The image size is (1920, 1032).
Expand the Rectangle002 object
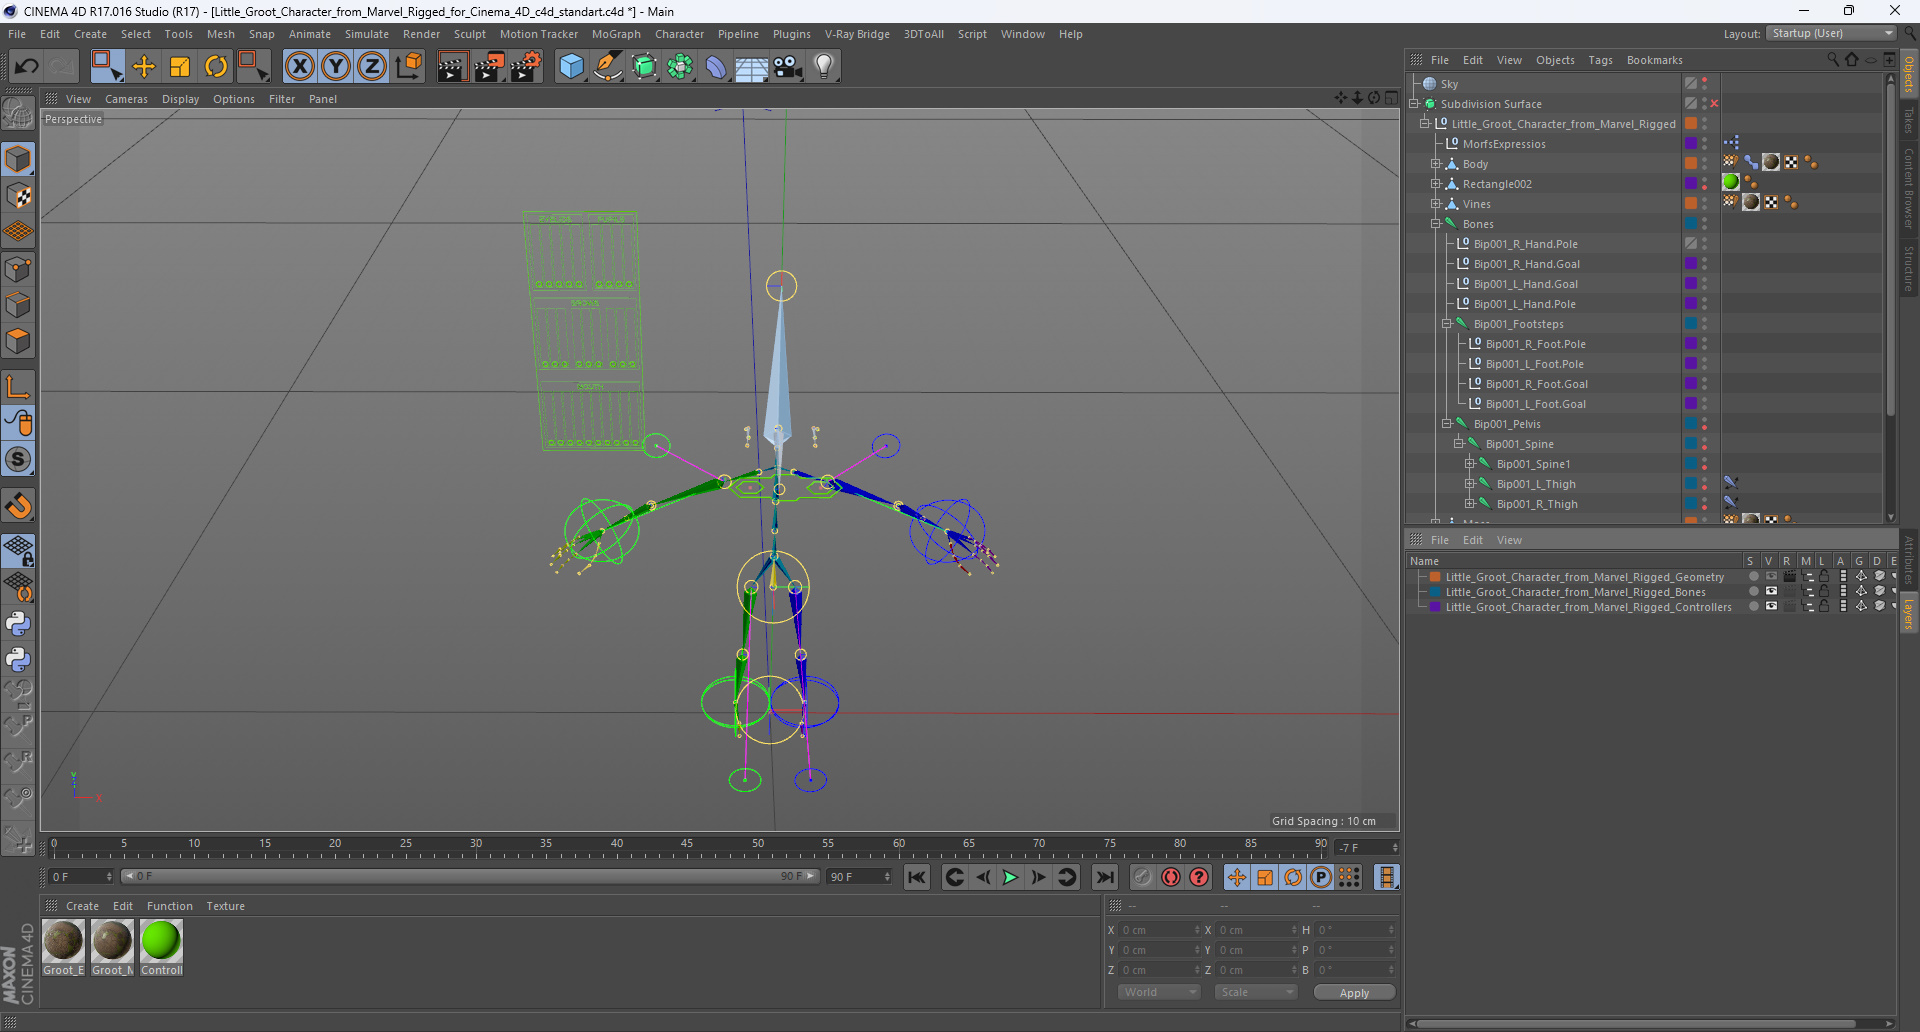1436,184
